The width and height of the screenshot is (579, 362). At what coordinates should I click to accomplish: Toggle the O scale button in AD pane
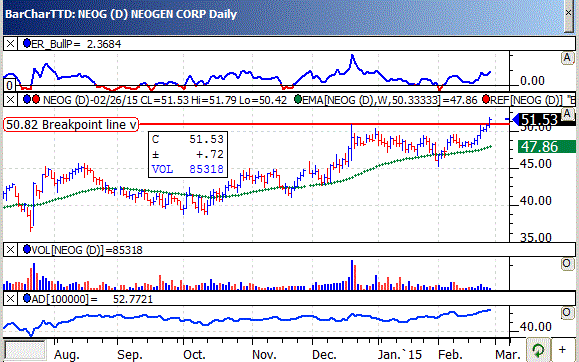point(567,313)
